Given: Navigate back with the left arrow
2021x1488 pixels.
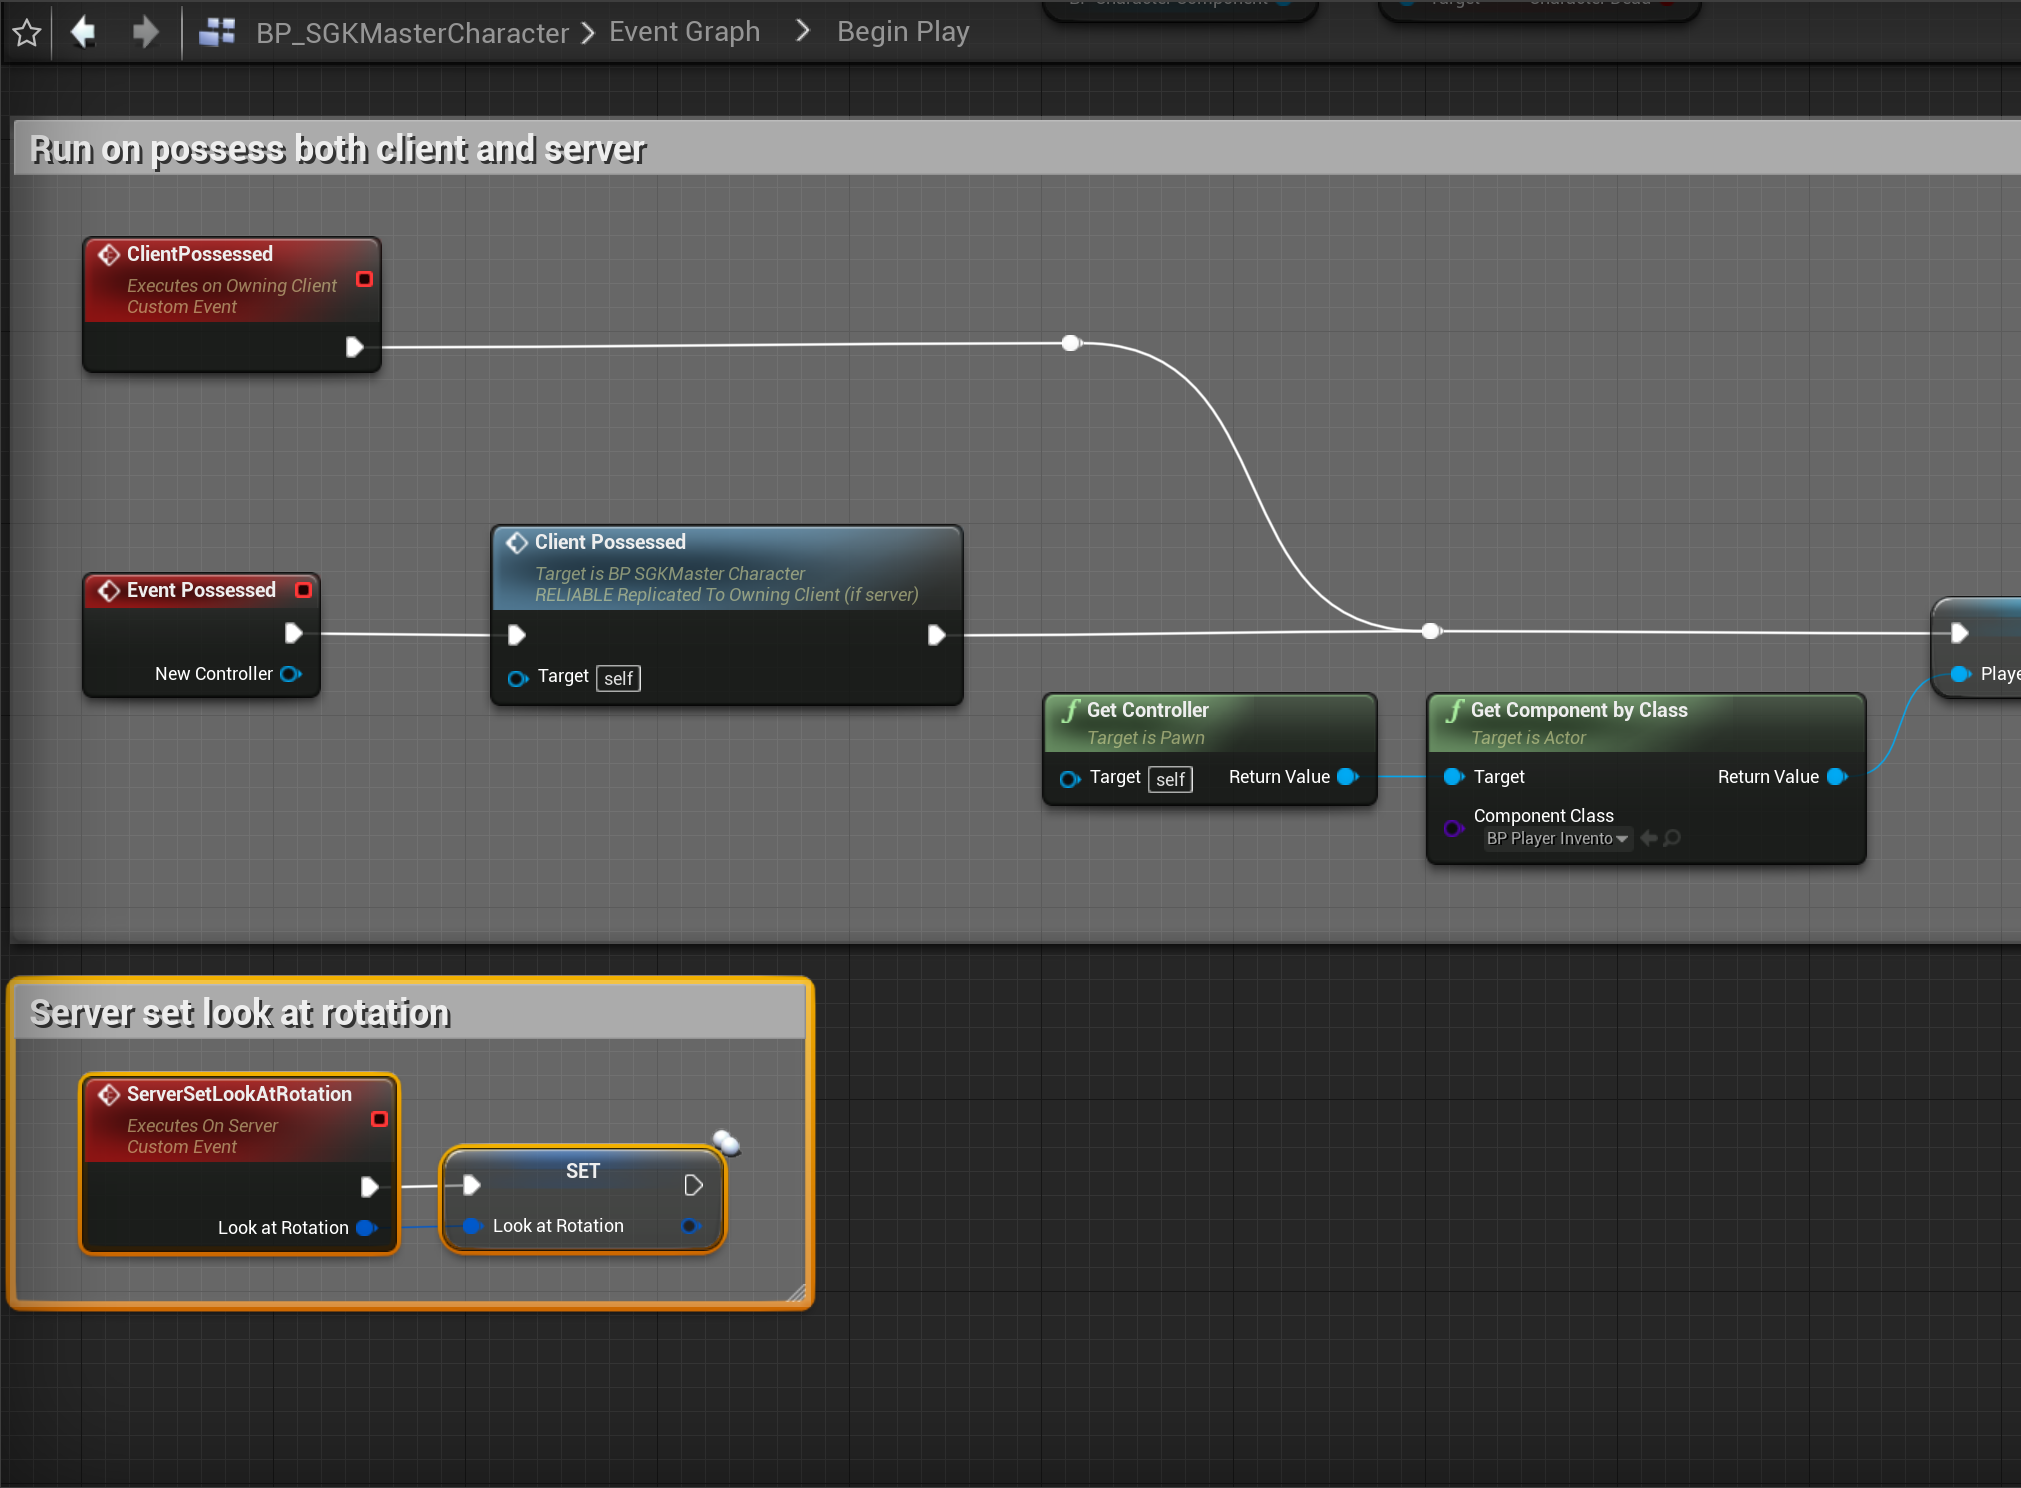Looking at the screenshot, I should (84, 32).
